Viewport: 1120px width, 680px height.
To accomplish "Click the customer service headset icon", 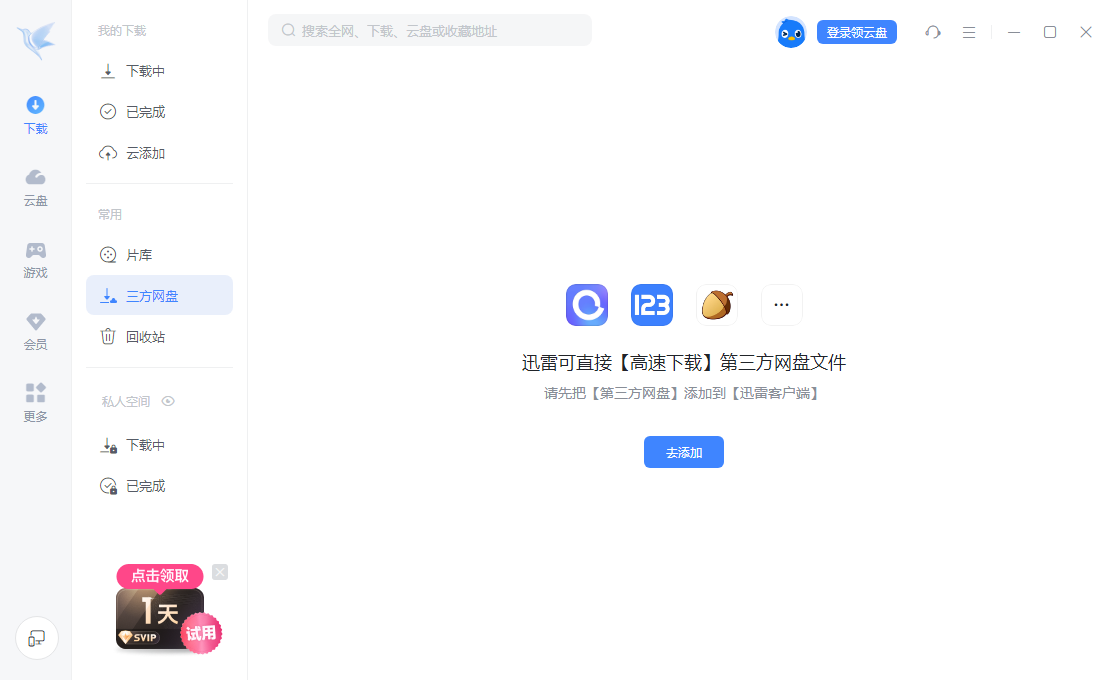I will [933, 32].
